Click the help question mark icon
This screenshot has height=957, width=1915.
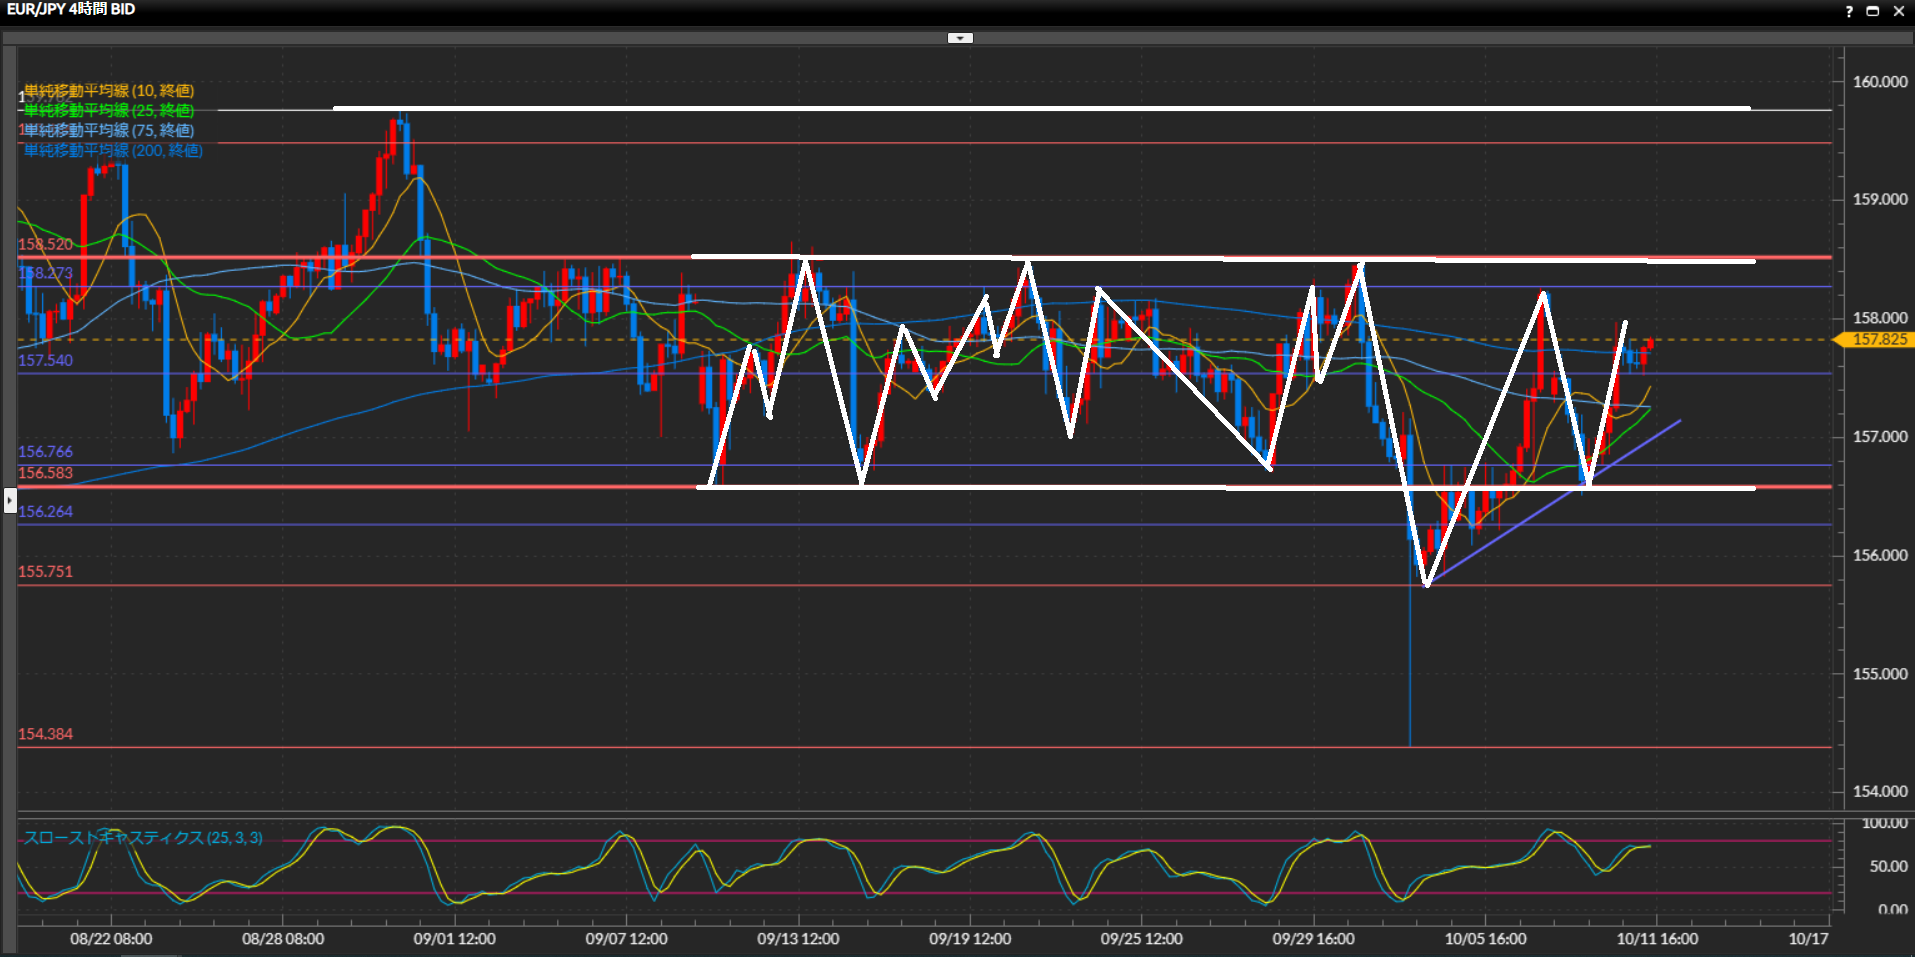pyautogui.click(x=1849, y=11)
